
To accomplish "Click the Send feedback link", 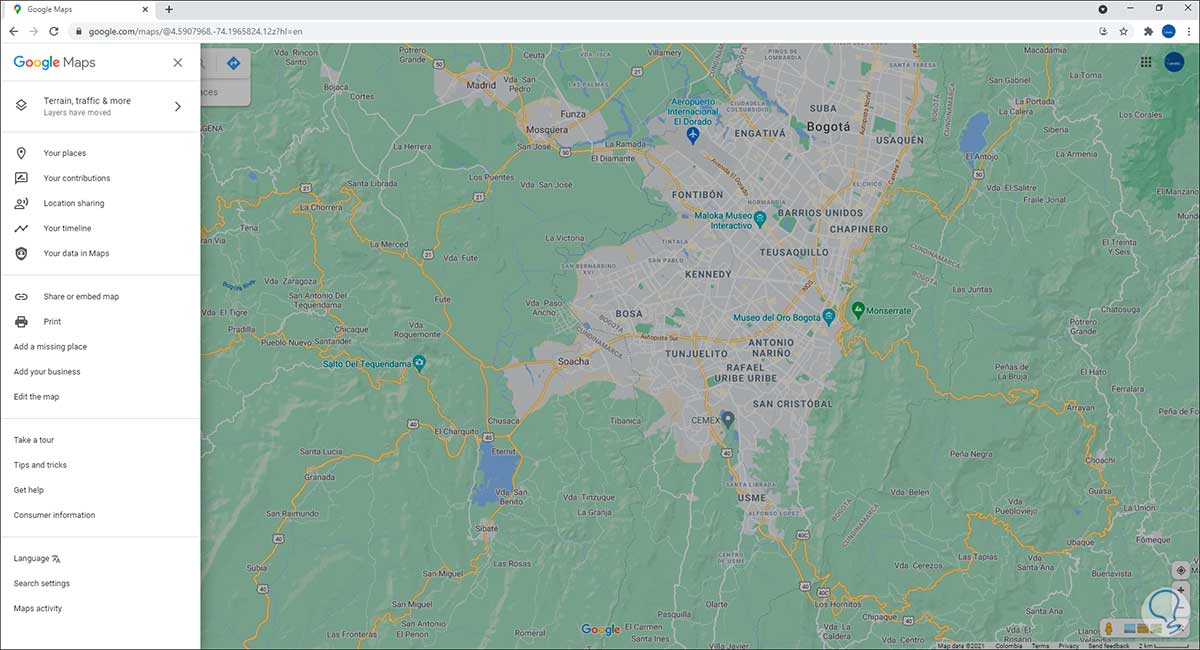I will coord(1109,646).
